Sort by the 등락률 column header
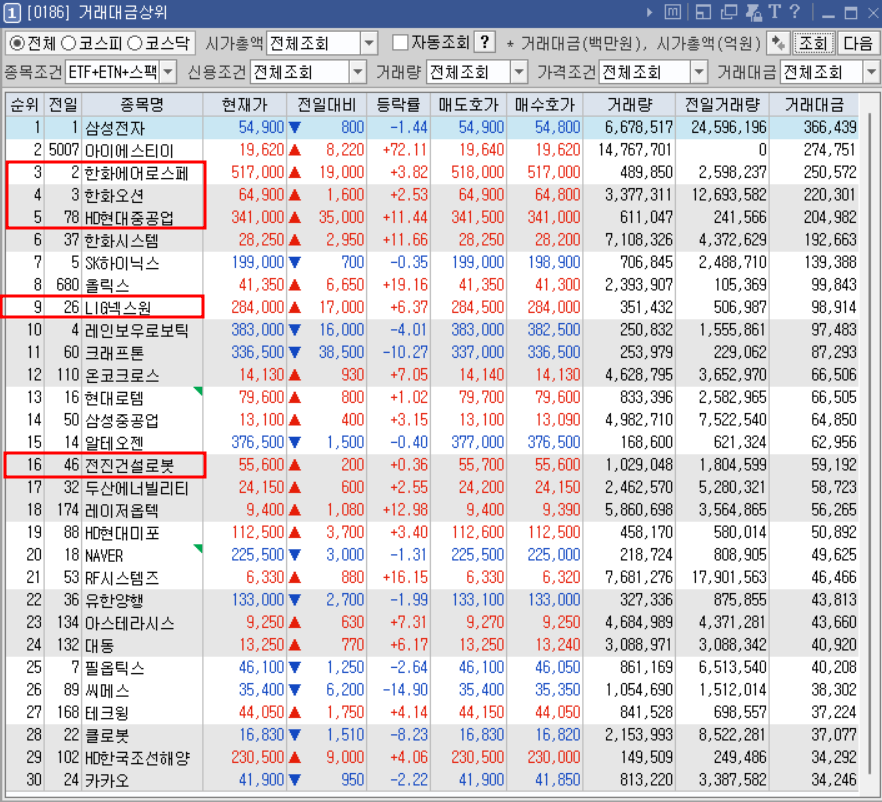Image resolution: width=882 pixels, height=802 pixels. point(398,105)
